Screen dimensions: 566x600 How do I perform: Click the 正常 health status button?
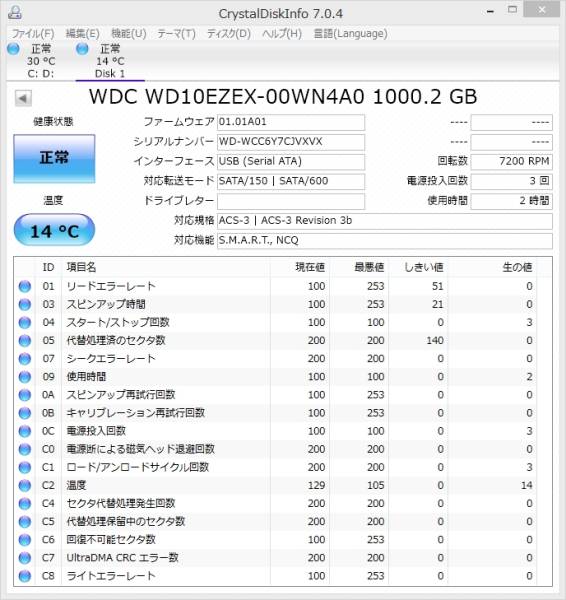(54, 158)
